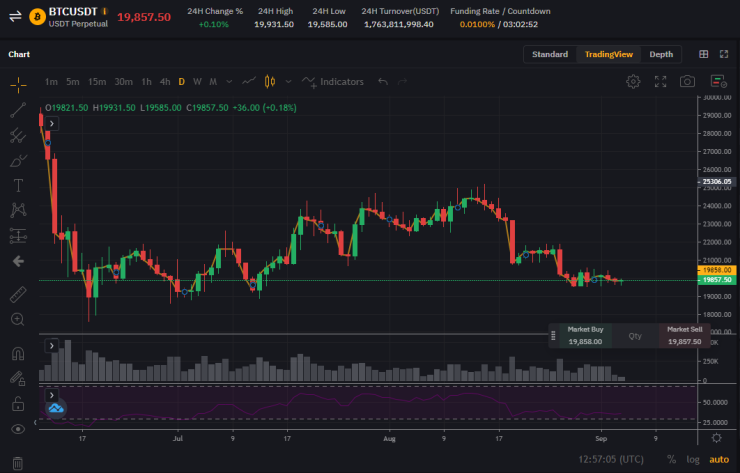Take a chart snapshot with camera icon
Screen dimensions: 740x473
coord(687,81)
